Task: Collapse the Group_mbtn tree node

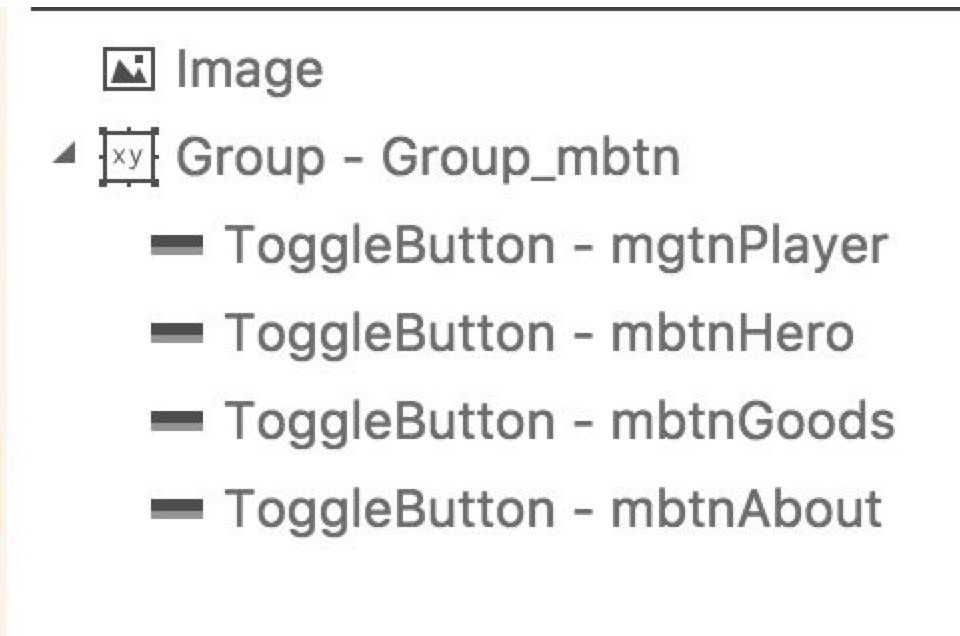Action: pos(65,157)
